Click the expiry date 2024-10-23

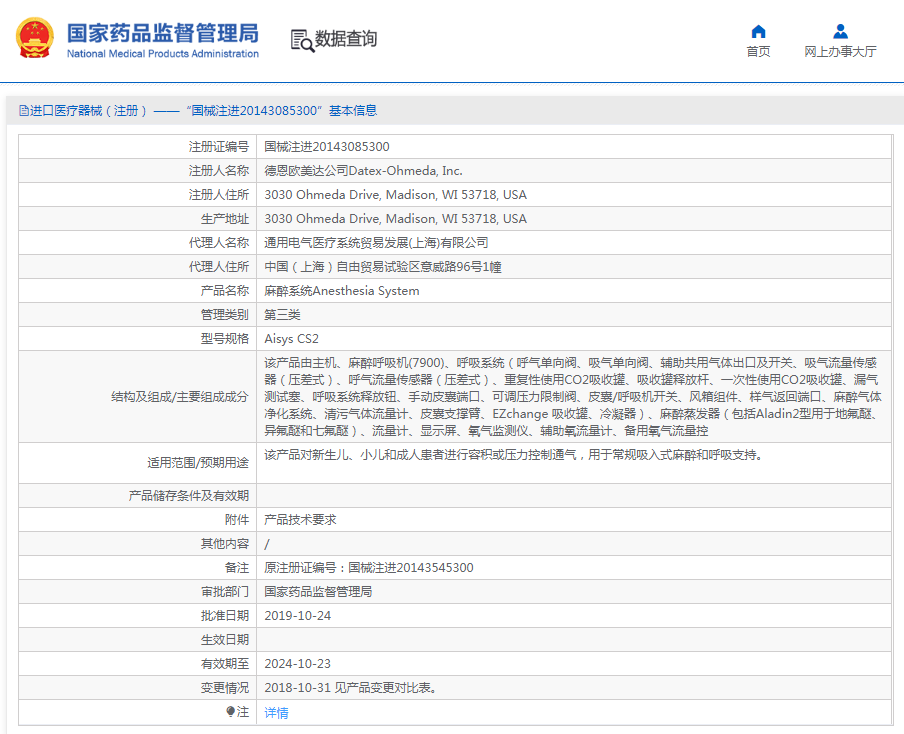coord(297,664)
